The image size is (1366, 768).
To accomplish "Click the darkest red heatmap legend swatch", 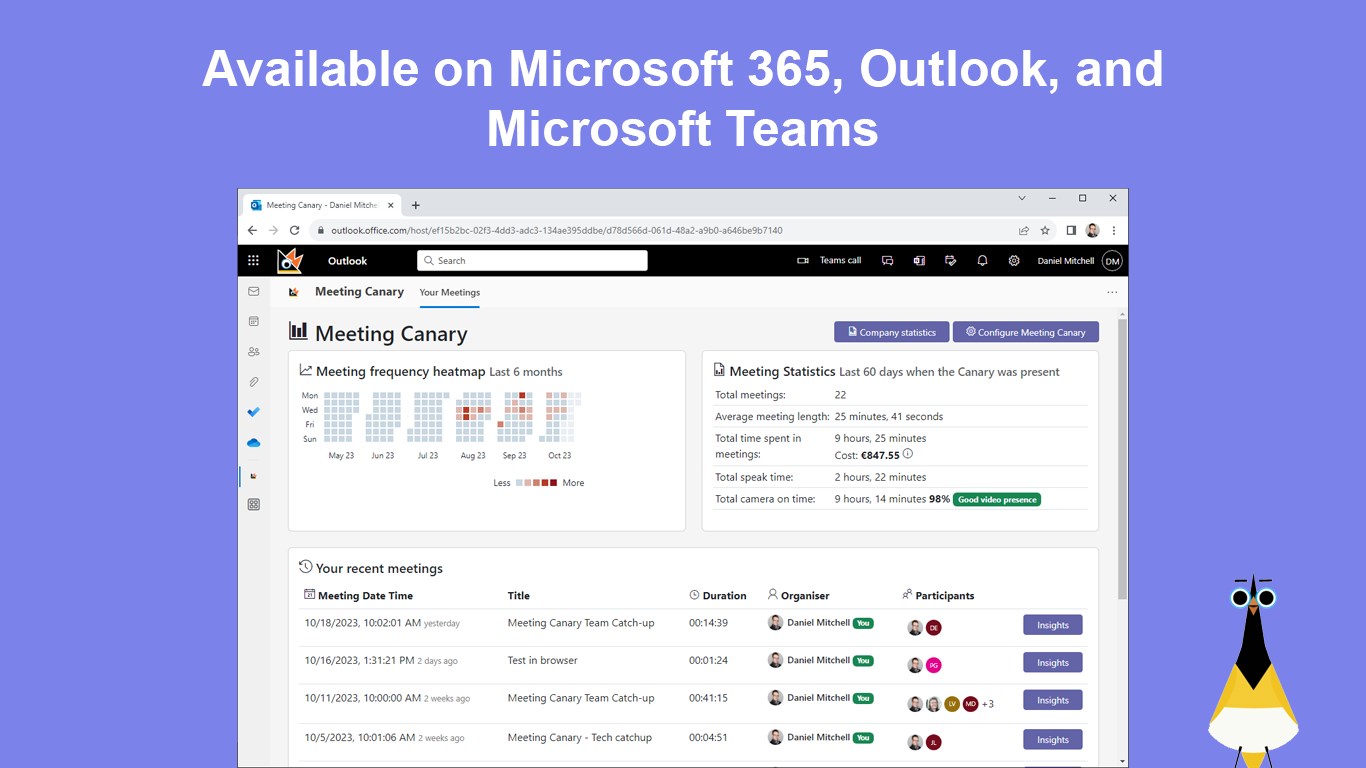I will tap(553, 483).
